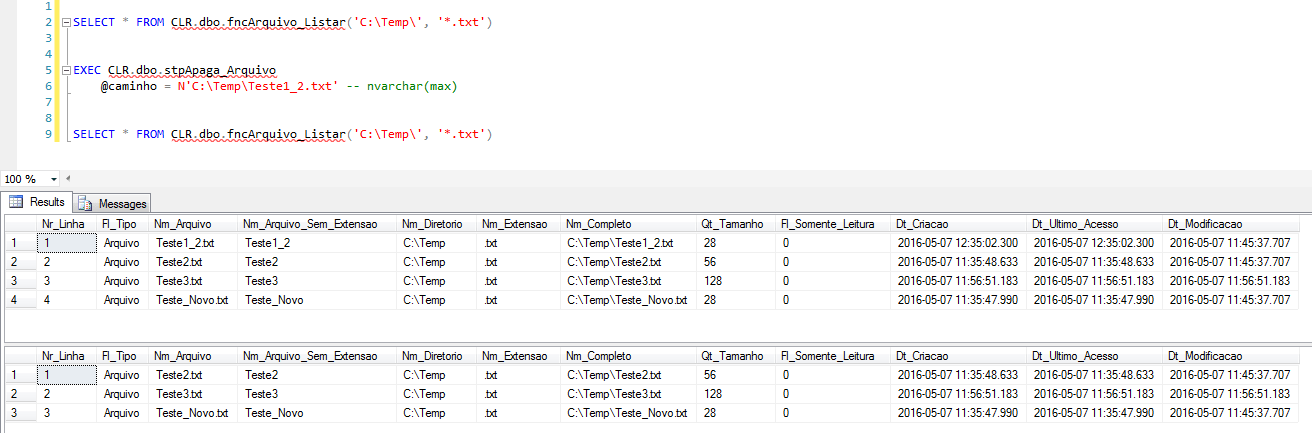Select the Nm_Diretorio column header in lower grid
Image resolution: width=1312 pixels, height=433 pixels.
[437, 356]
